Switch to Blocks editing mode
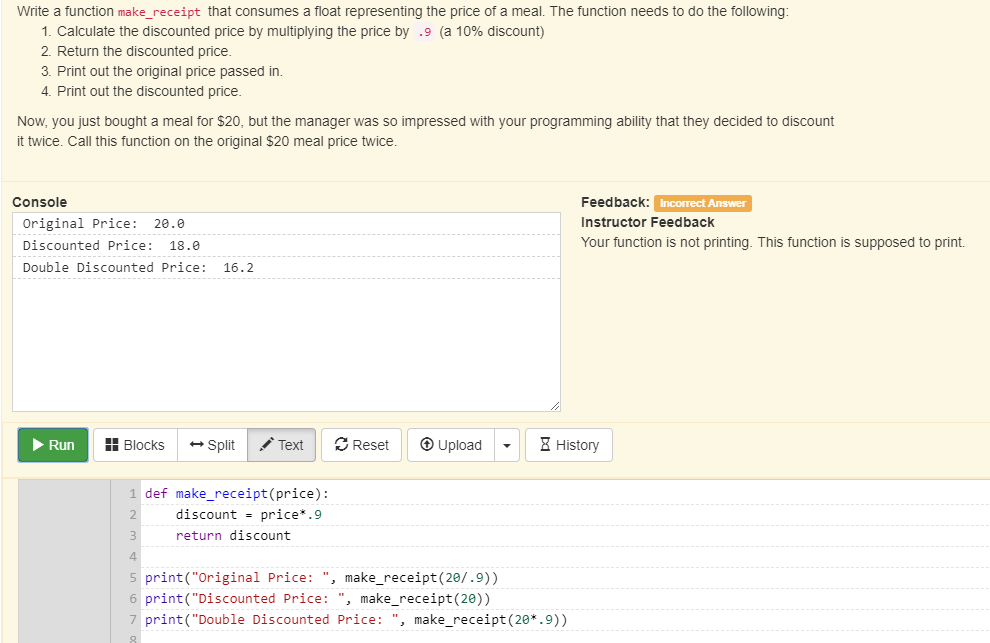 134,445
